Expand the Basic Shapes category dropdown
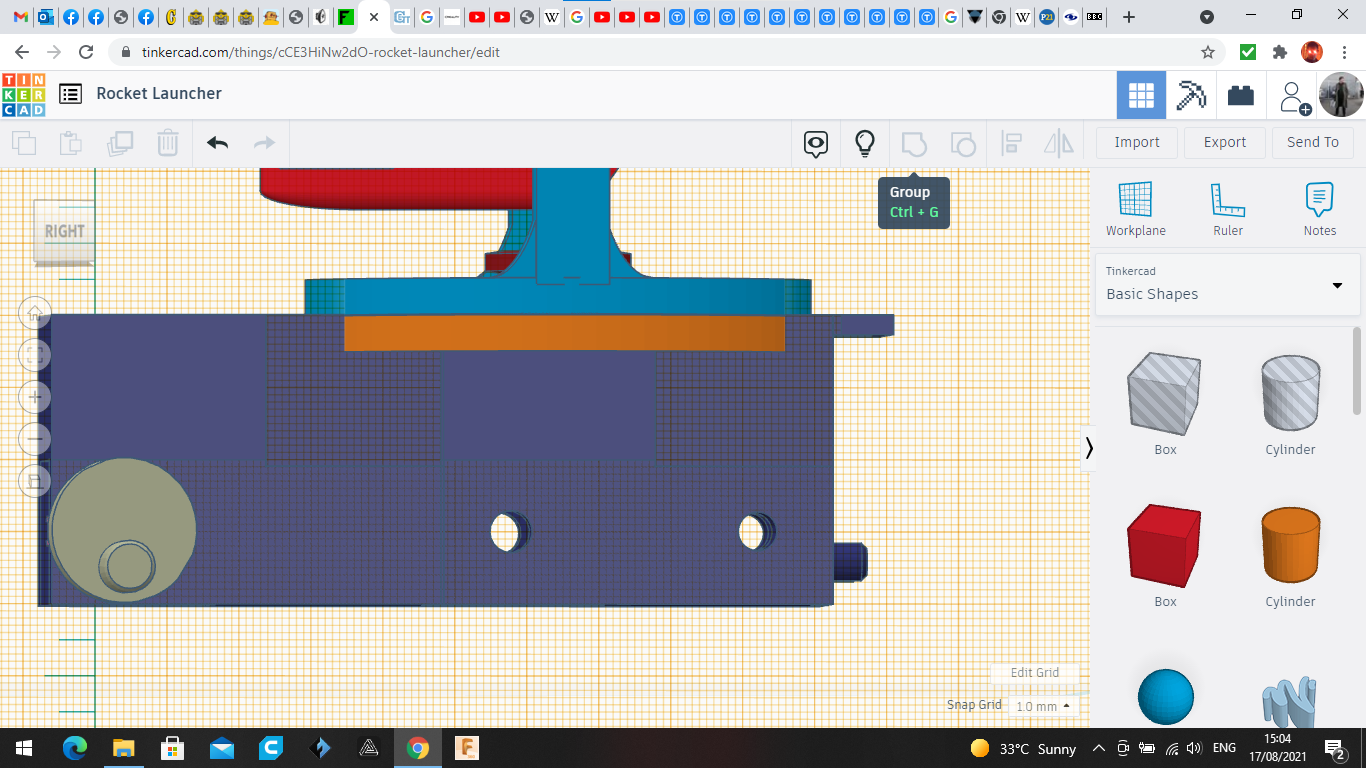The width and height of the screenshot is (1366, 768). click(1337, 286)
